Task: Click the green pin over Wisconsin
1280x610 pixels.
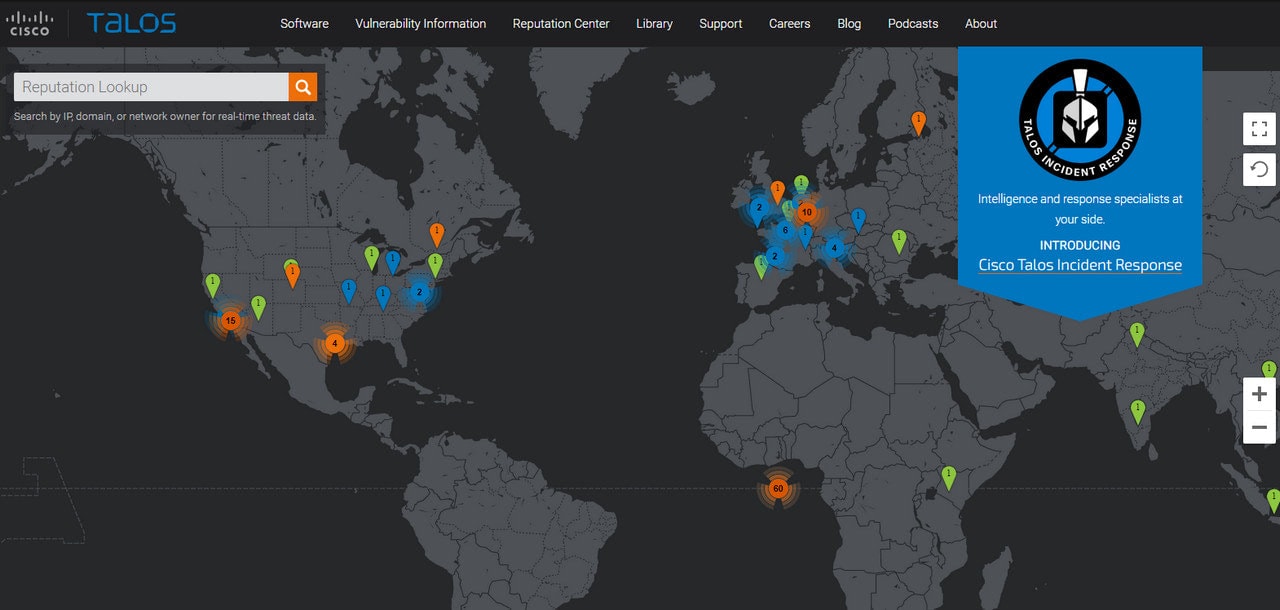Action: (372, 258)
